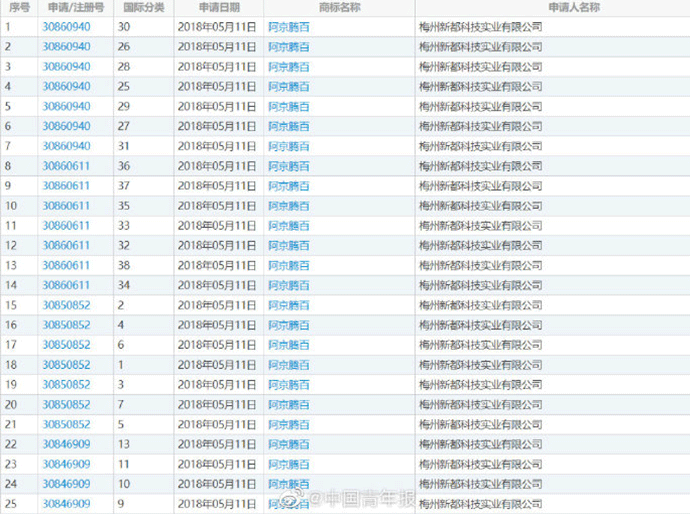Open application number 30860611 in row 8
This screenshot has width=690, height=514.
tap(66, 166)
